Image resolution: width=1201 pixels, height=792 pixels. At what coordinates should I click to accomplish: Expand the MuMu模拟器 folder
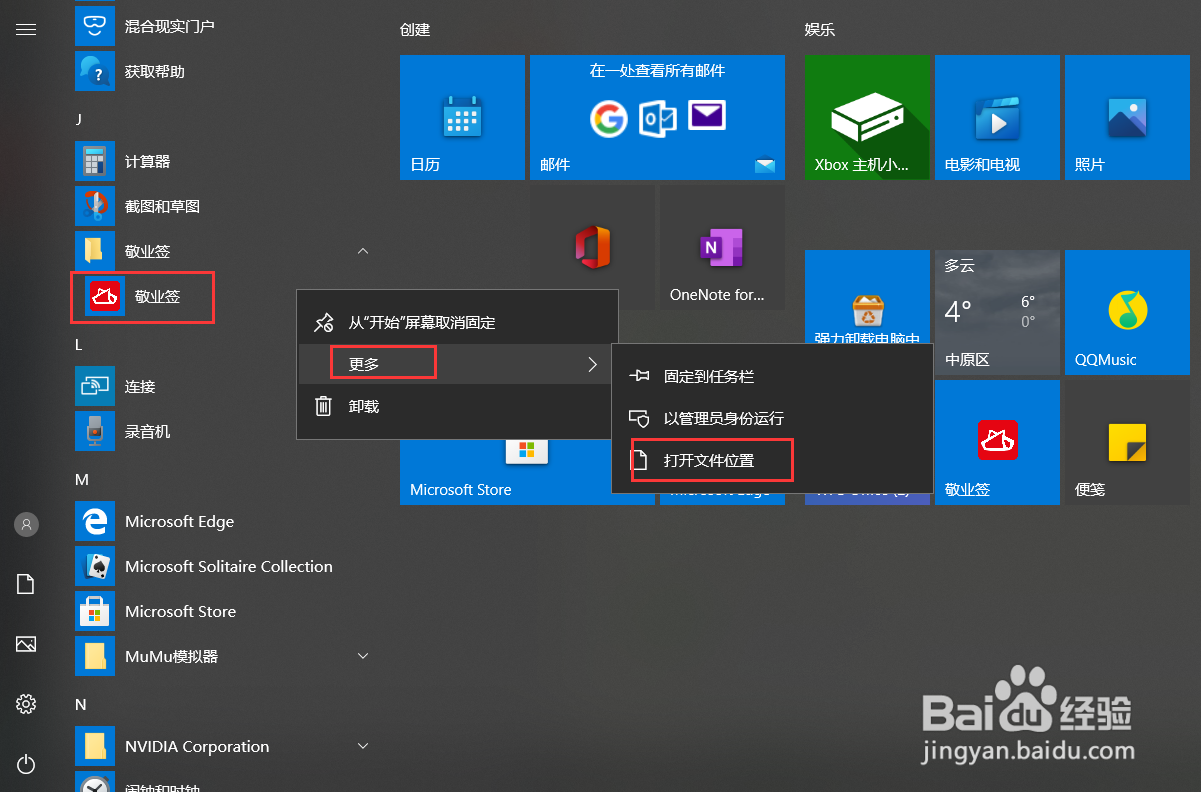(x=363, y=656)
